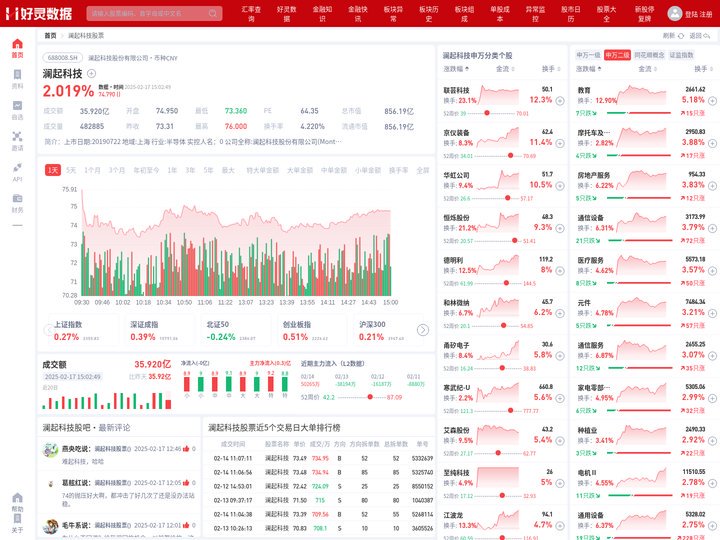
Task: Sort sector list by 金流
Action: 647,69
